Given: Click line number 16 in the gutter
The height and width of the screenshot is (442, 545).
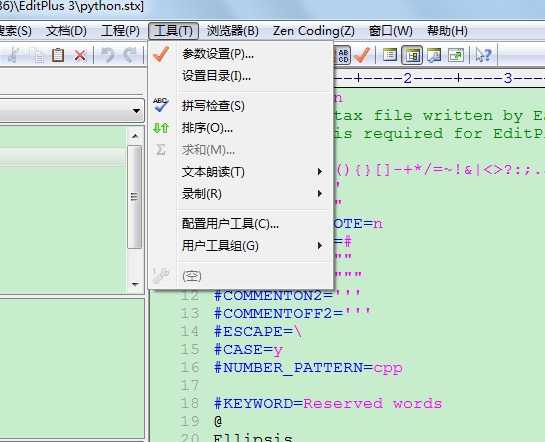Looking at the screenshot, I should 190,367.
